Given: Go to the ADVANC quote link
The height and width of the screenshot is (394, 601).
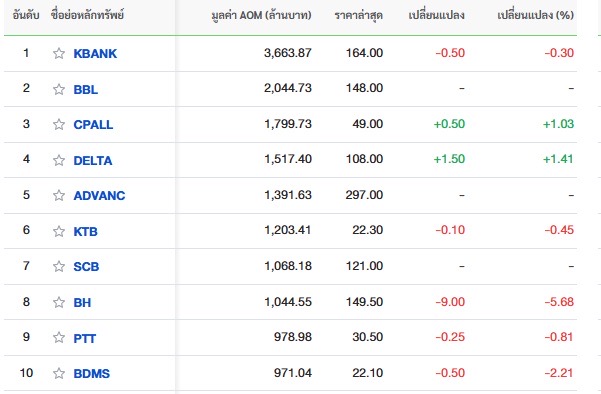Looking at the screenshot, I should 99,196.
